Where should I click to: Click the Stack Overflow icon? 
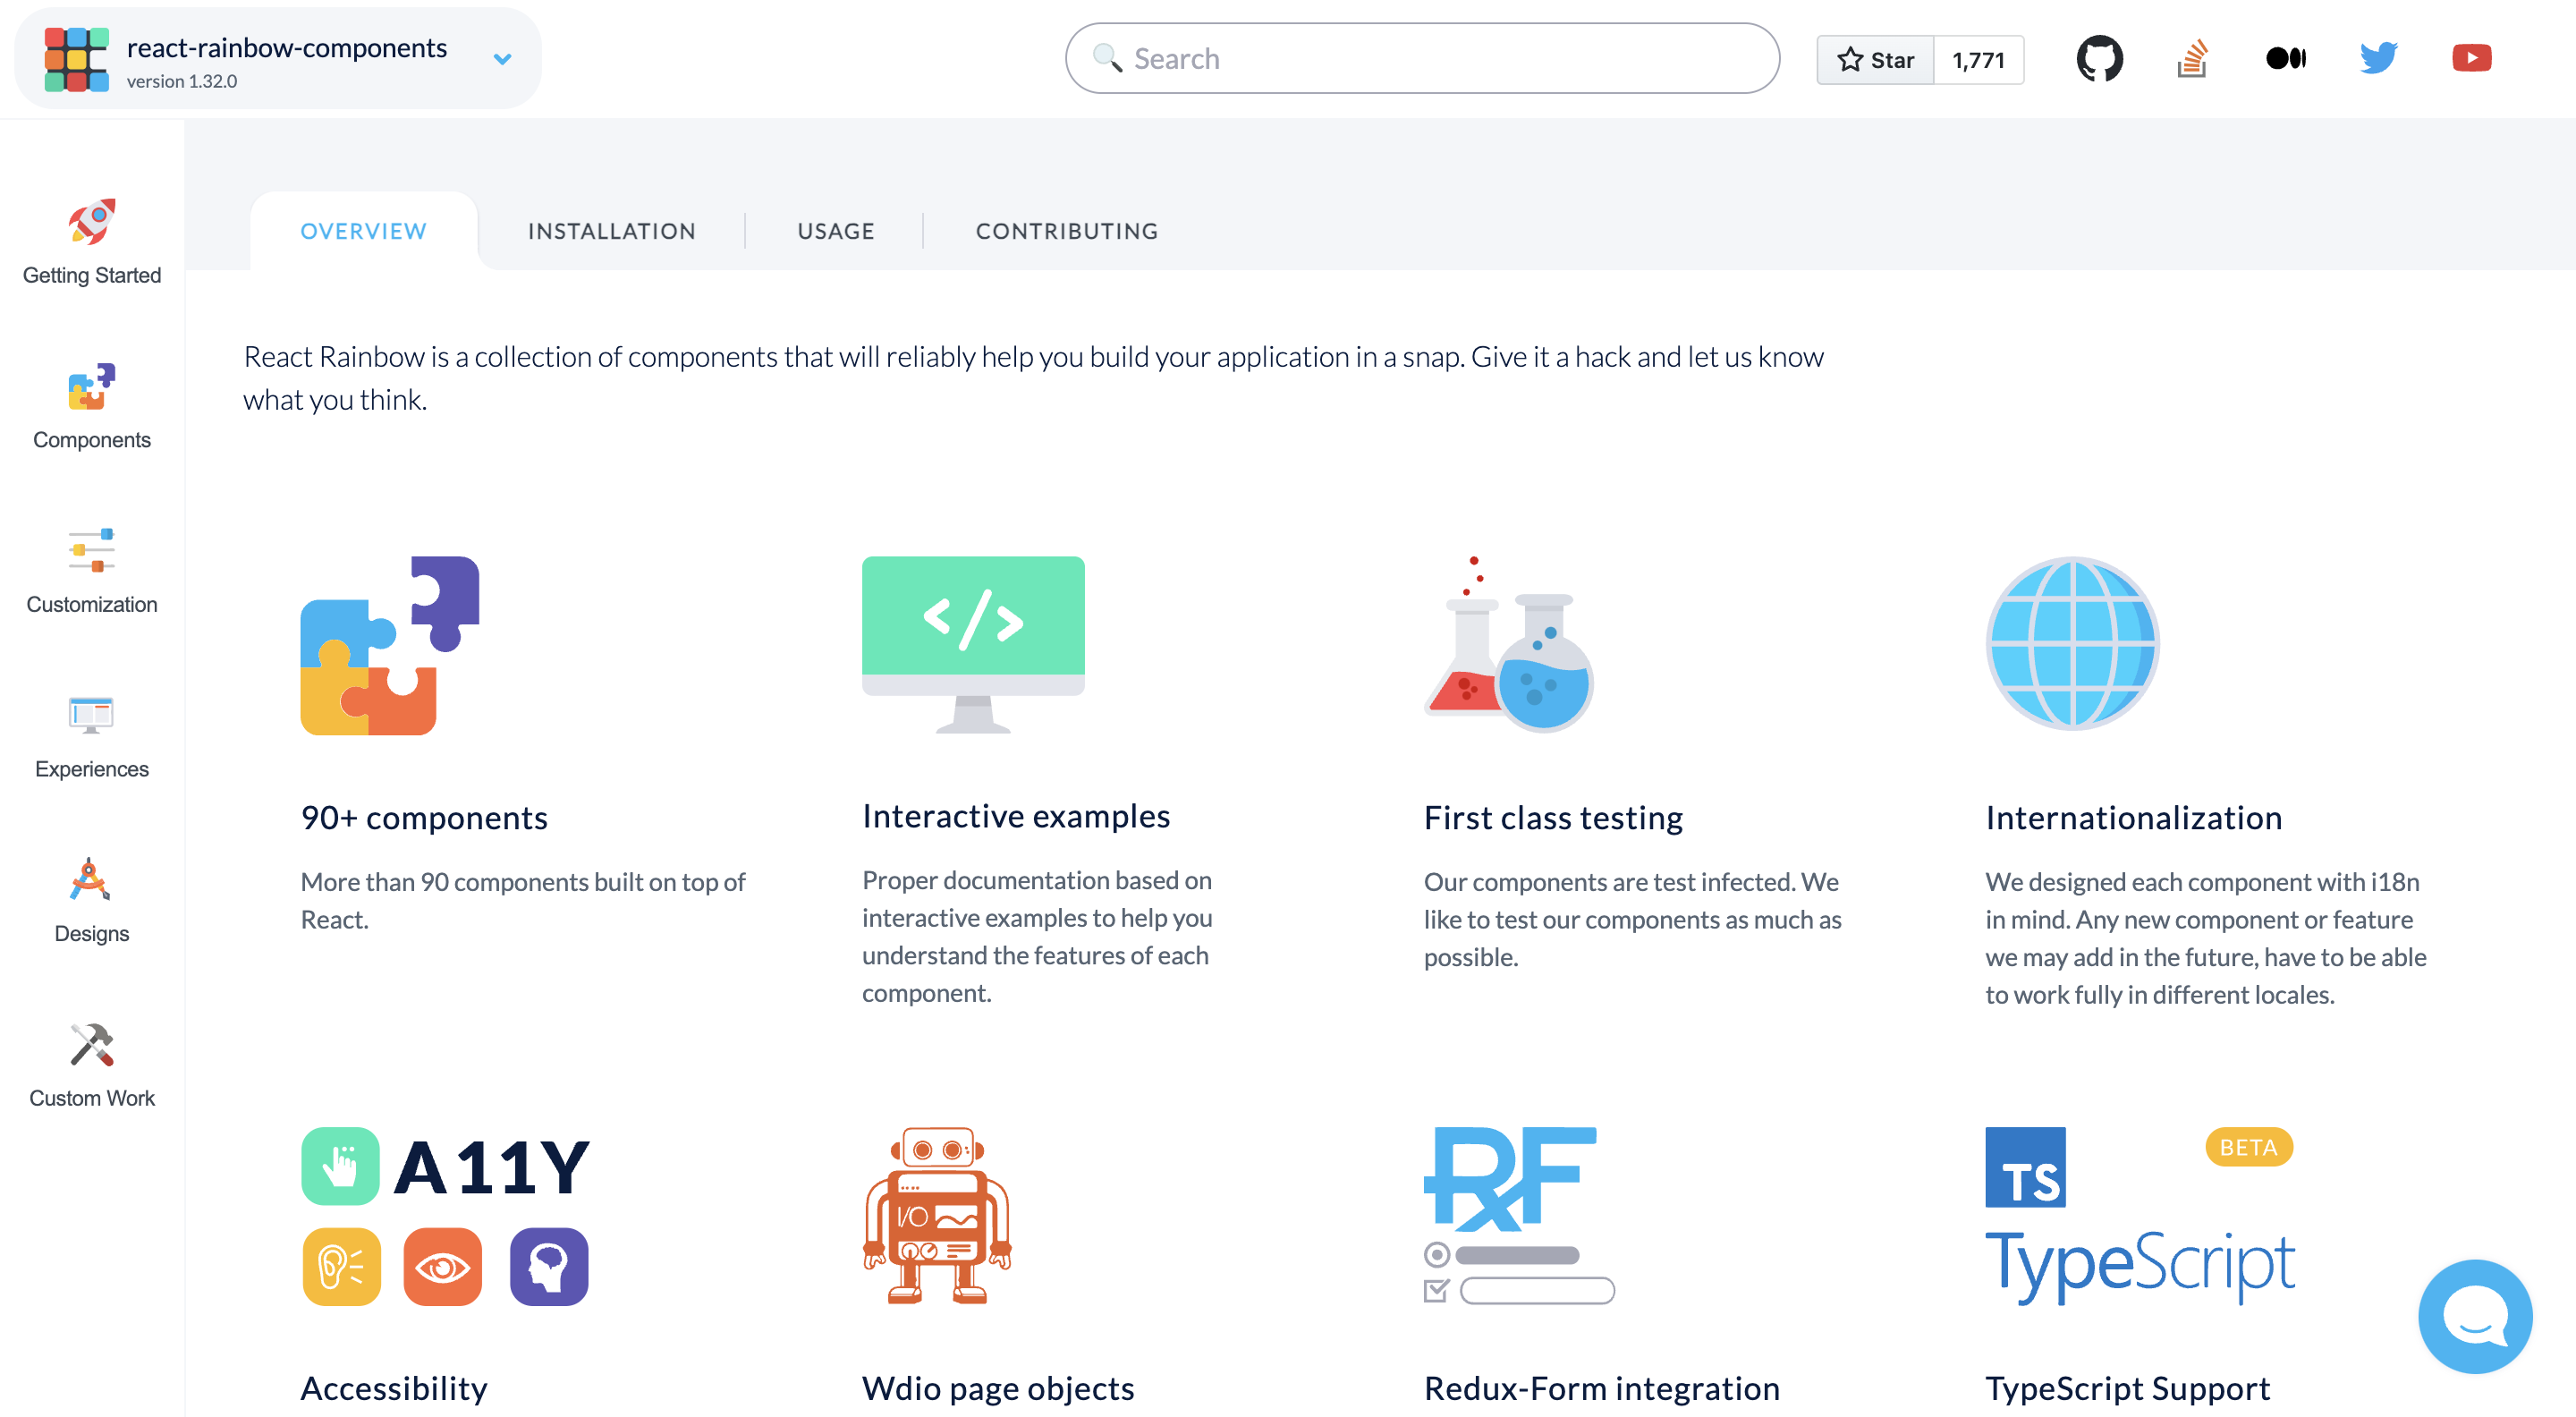2192,59
